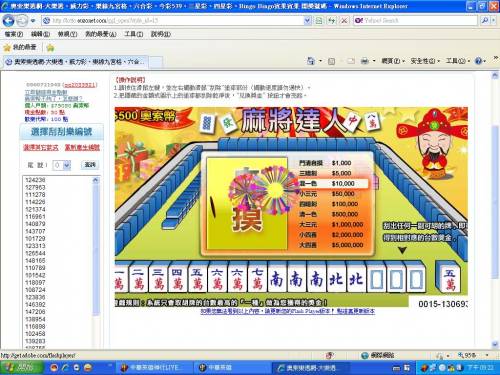This screenshot has width=500, height=375.
Task: Expand the 網頁 page menu dropdown
Action: click(393, 61)
